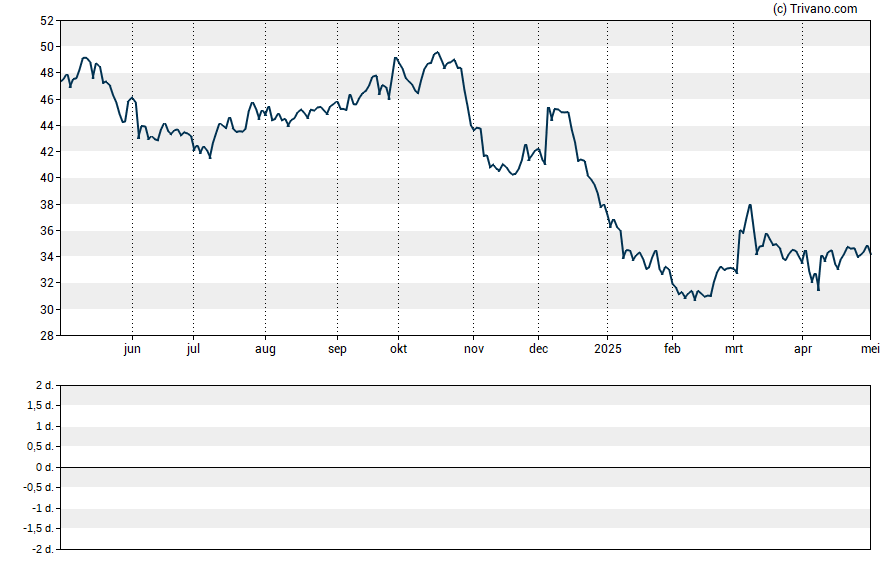Image resolution: width=888 pixels, height=565 pixels.
Task: Click the 34 price axis value
Action: pyautogui.click(x=47, y=256)
